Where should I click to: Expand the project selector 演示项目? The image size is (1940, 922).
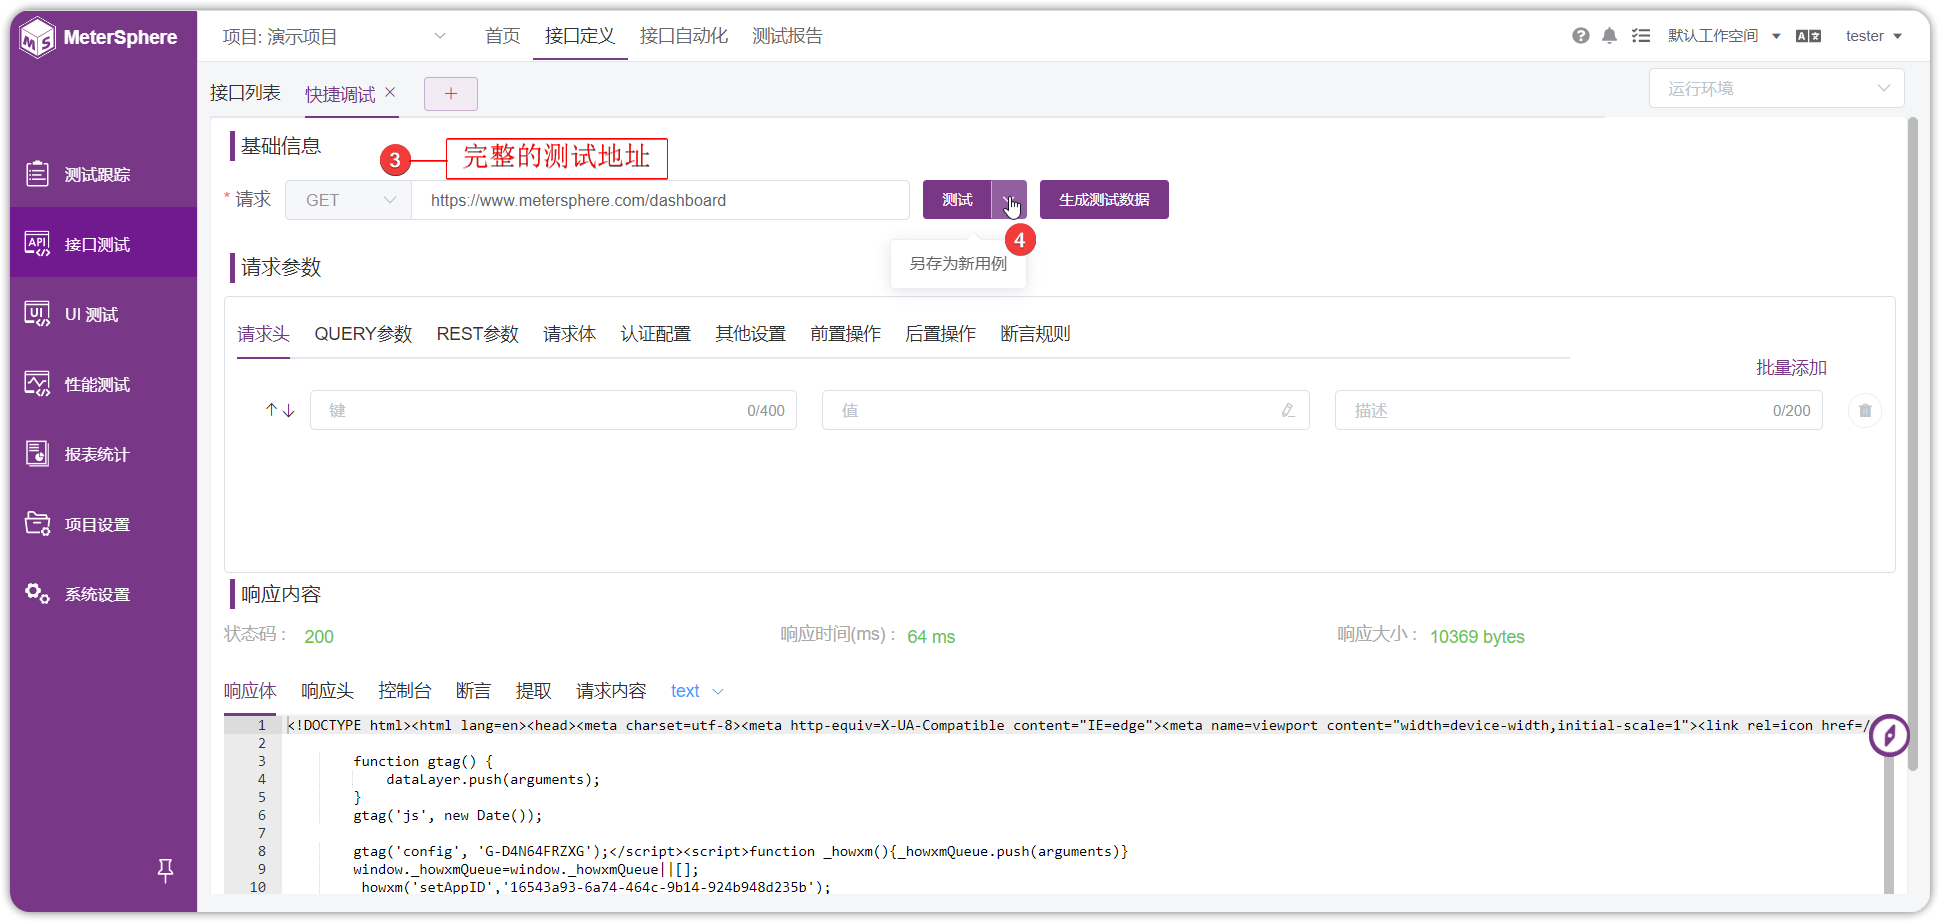(334, 36)
